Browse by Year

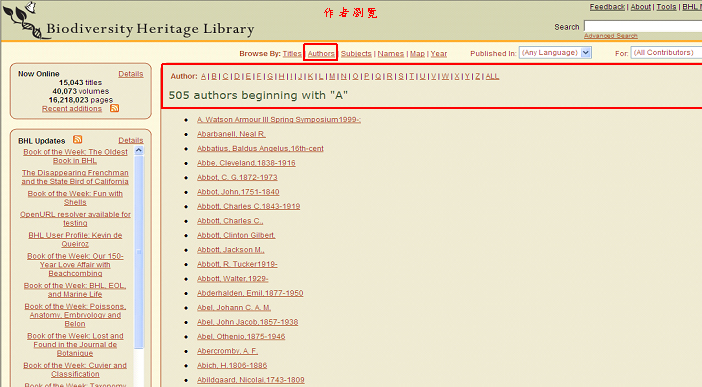point(439,53)
